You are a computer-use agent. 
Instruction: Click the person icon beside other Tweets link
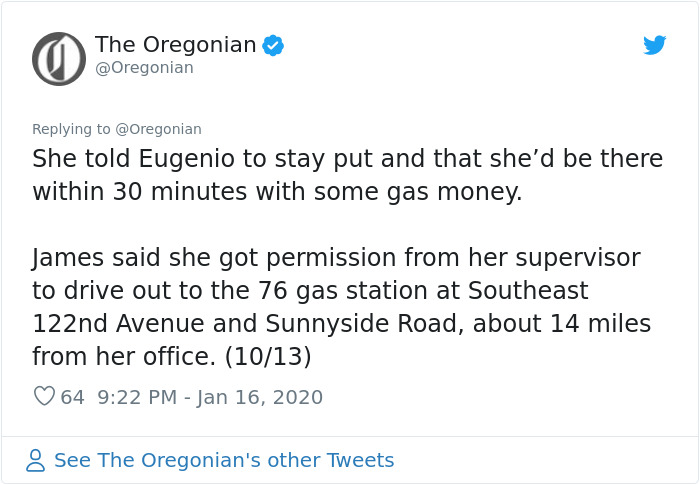36,460
